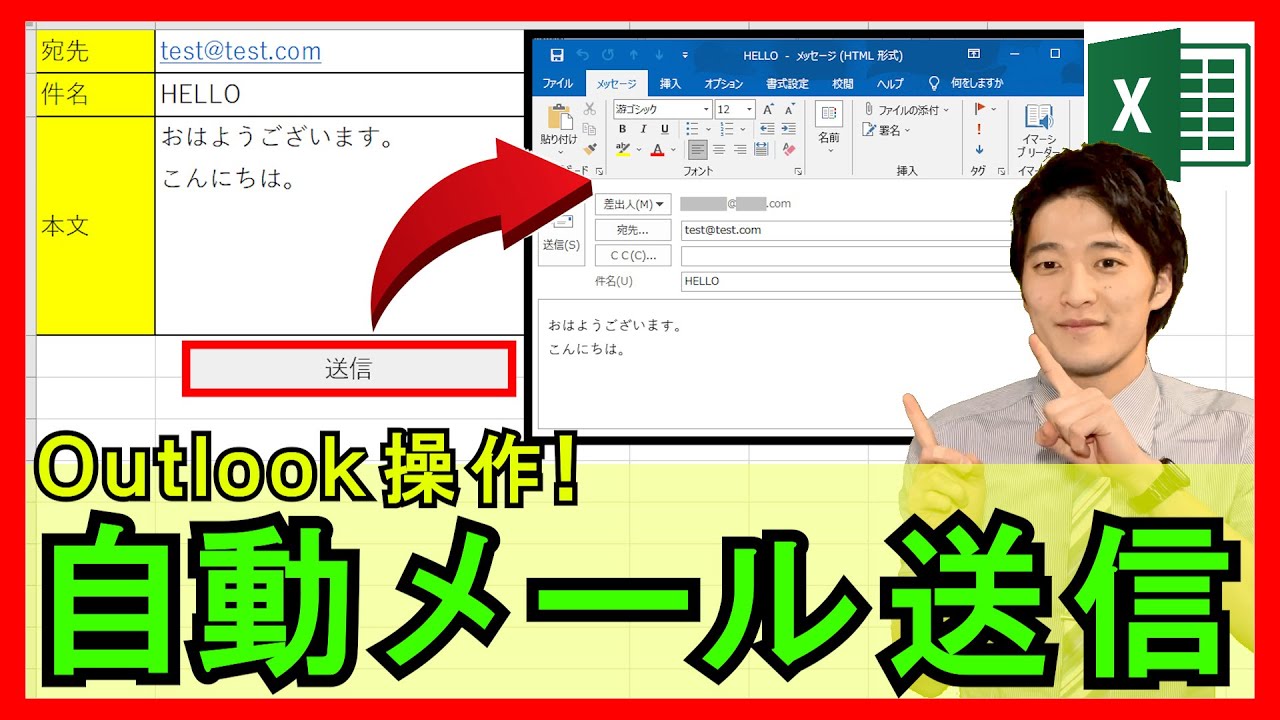Switch to the 挿入 ribbon tab
1280x720 pixels.
click(670, 84)
